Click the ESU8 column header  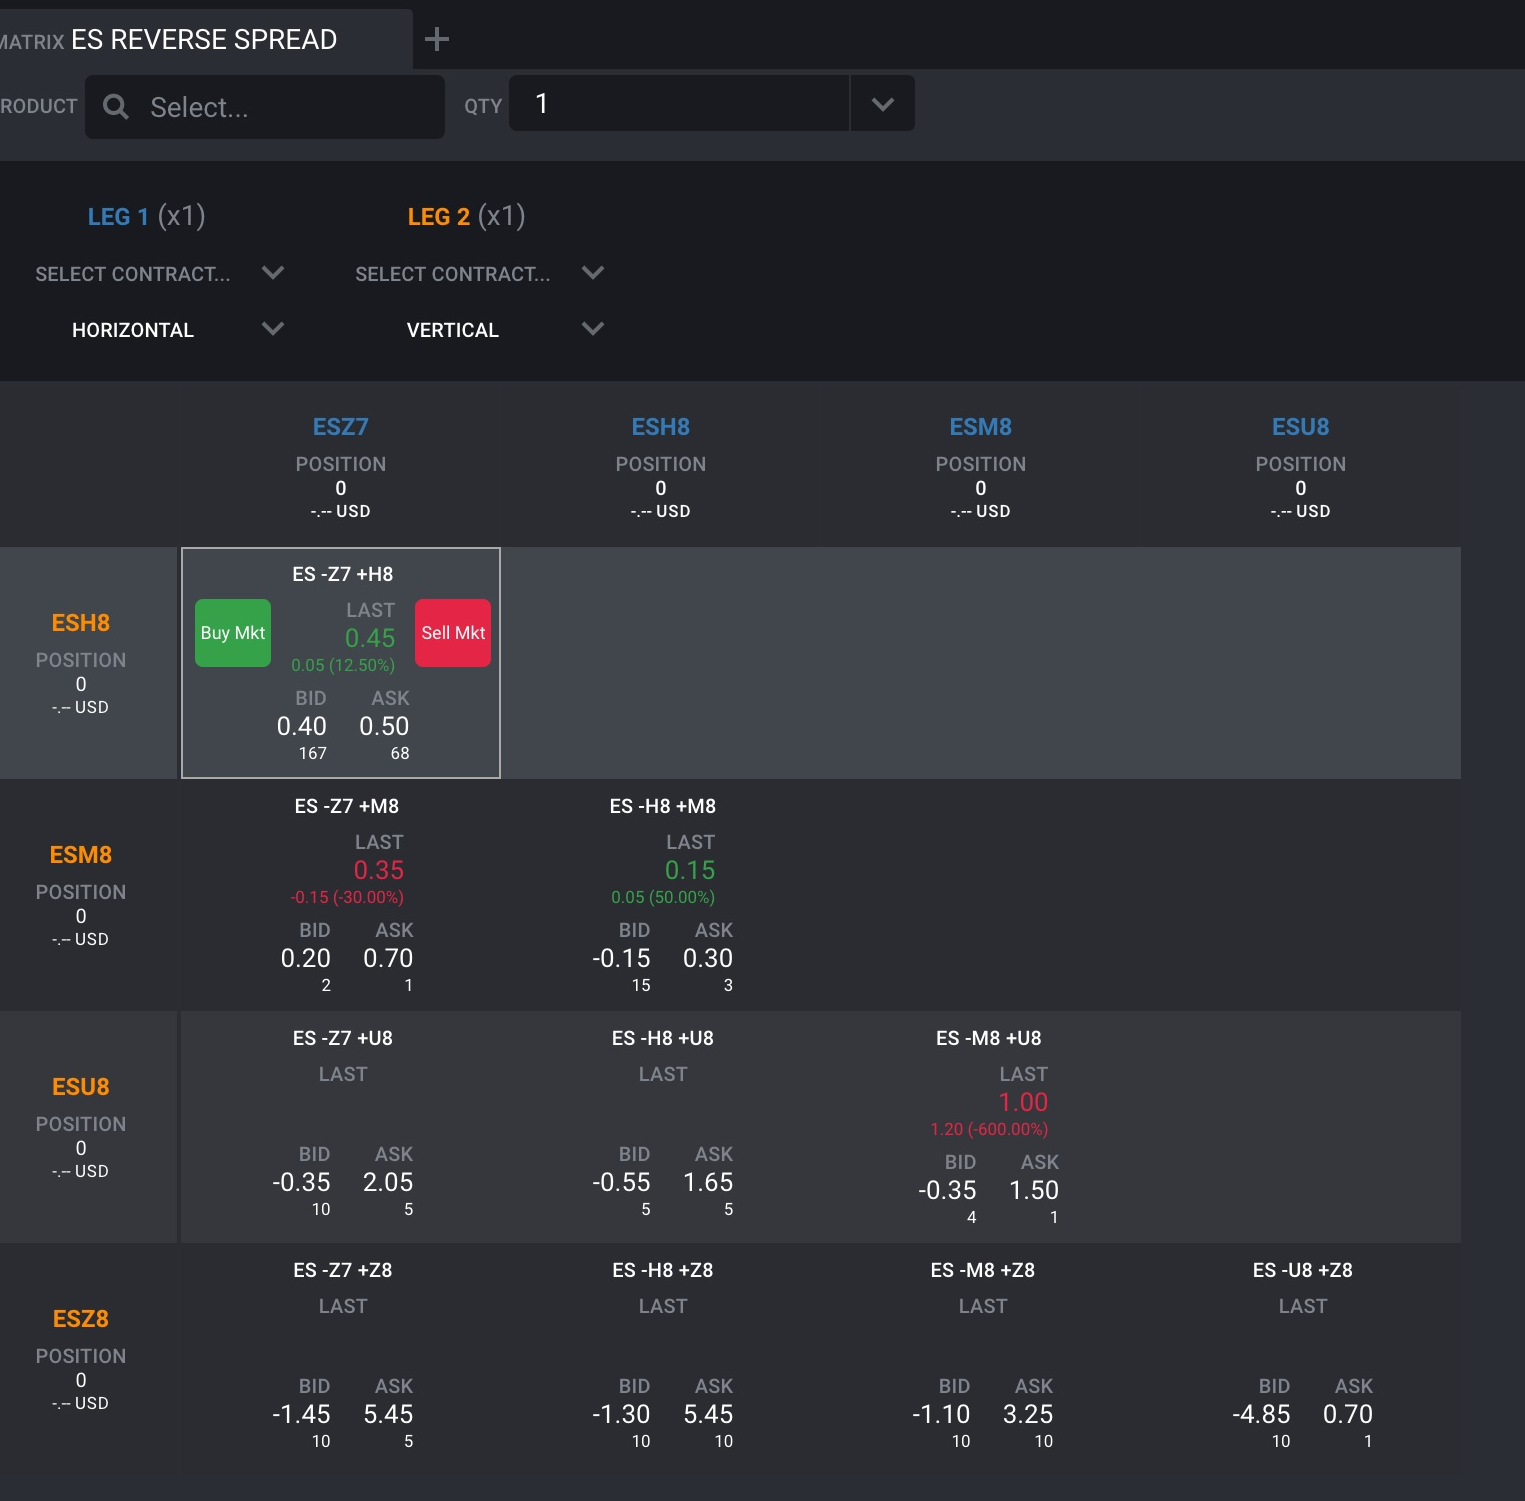(x=1301, y=427)
